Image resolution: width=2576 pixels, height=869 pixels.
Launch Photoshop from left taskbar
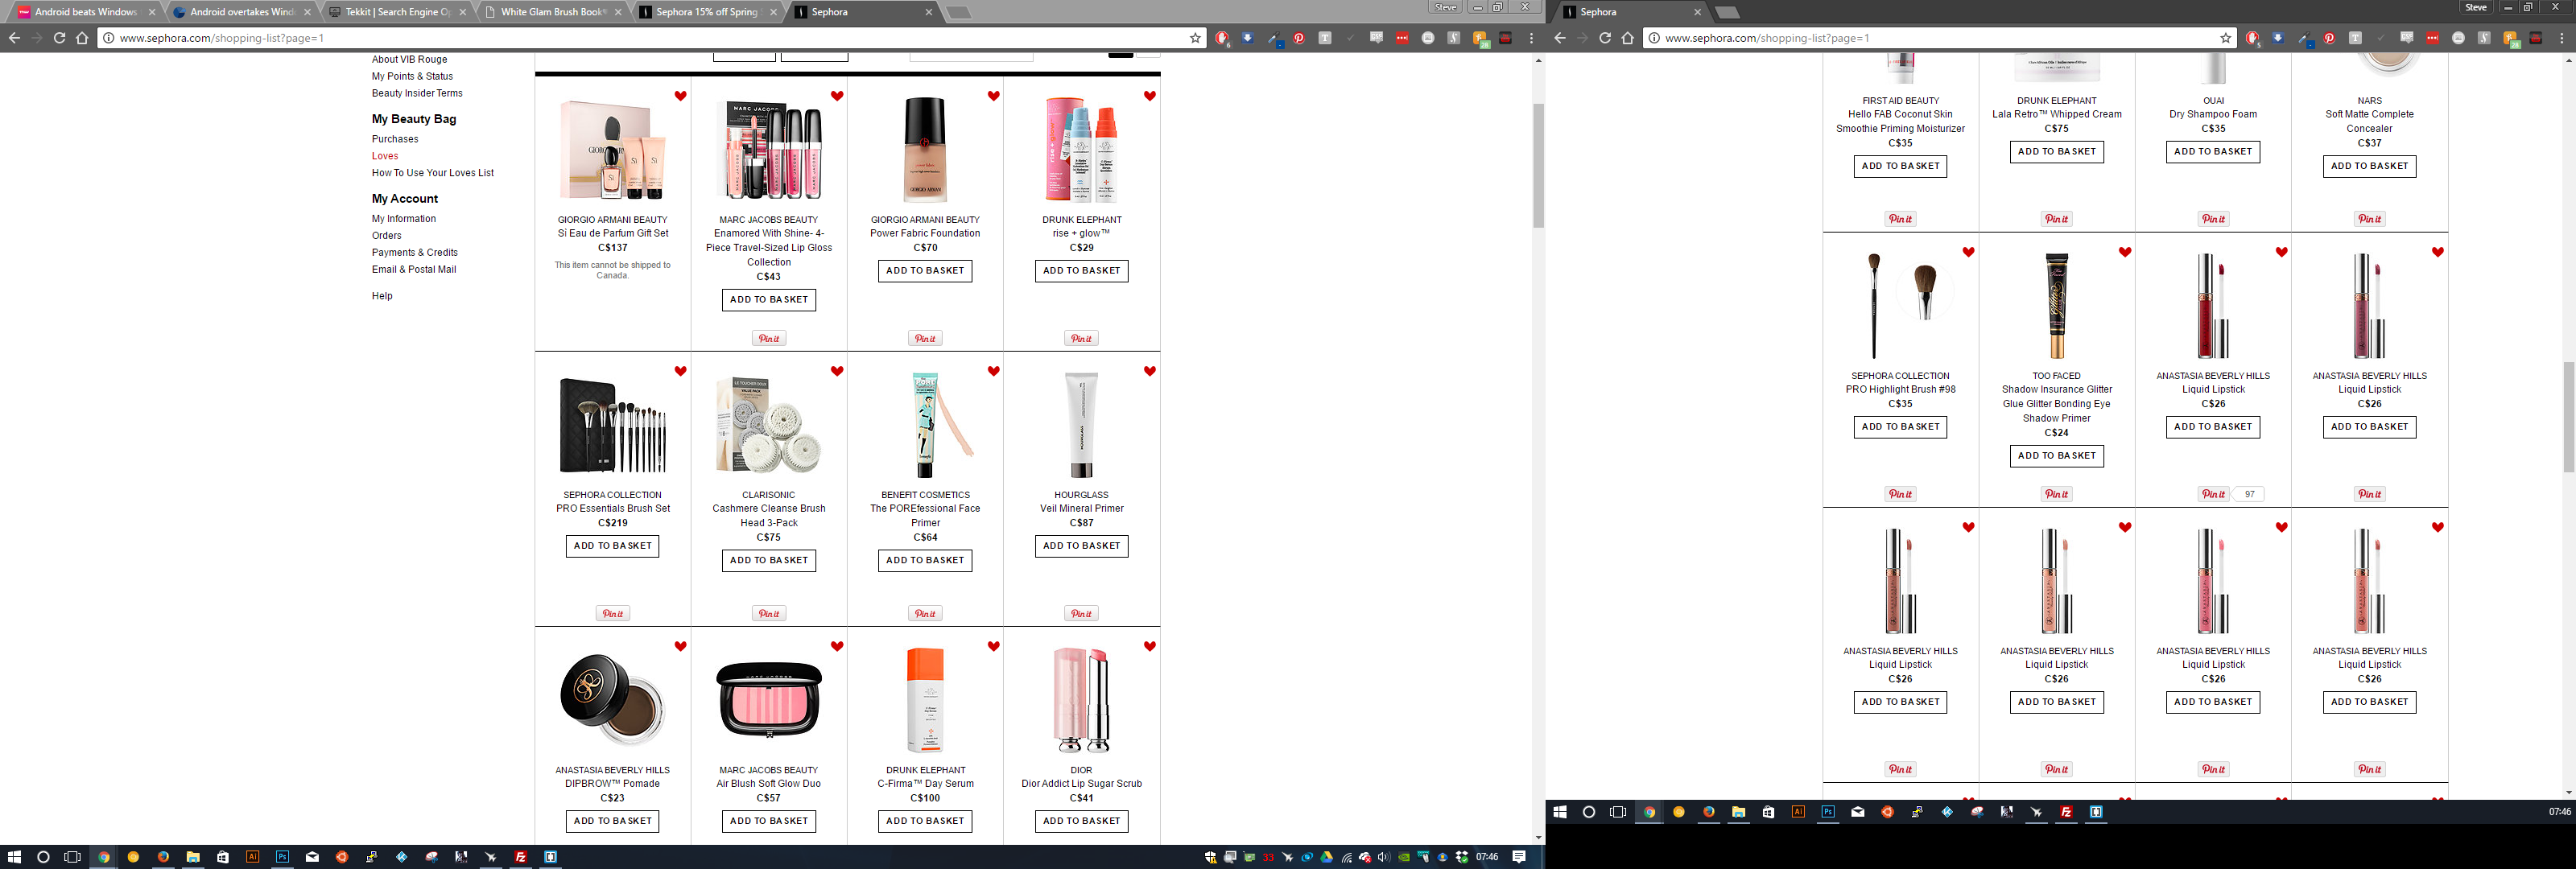282,857
